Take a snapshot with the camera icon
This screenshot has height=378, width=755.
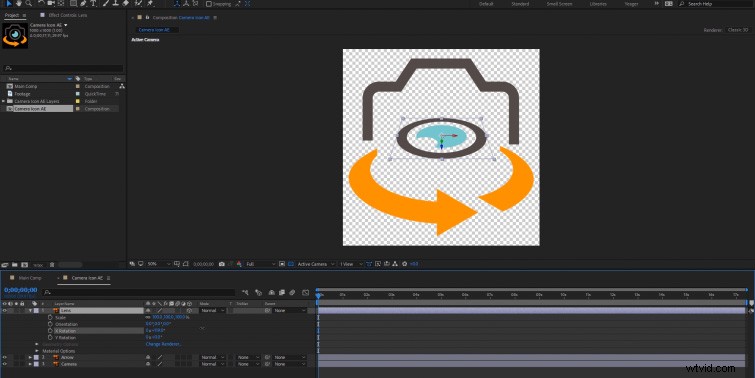(x=221, y=264)
